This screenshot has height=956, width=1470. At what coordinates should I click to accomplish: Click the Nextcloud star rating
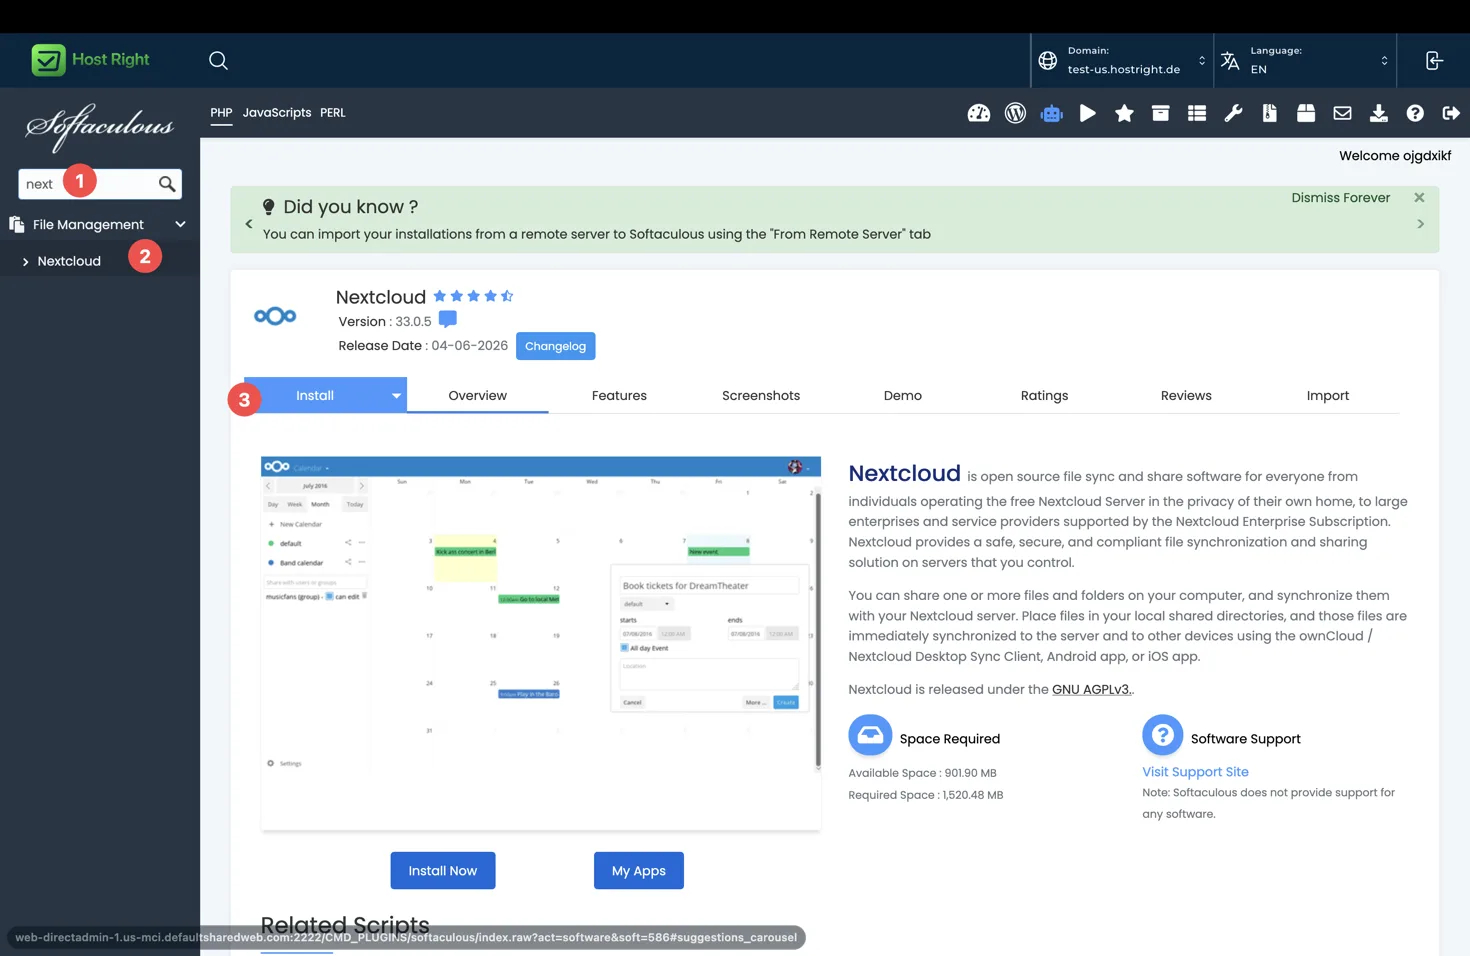click(473, 296)
